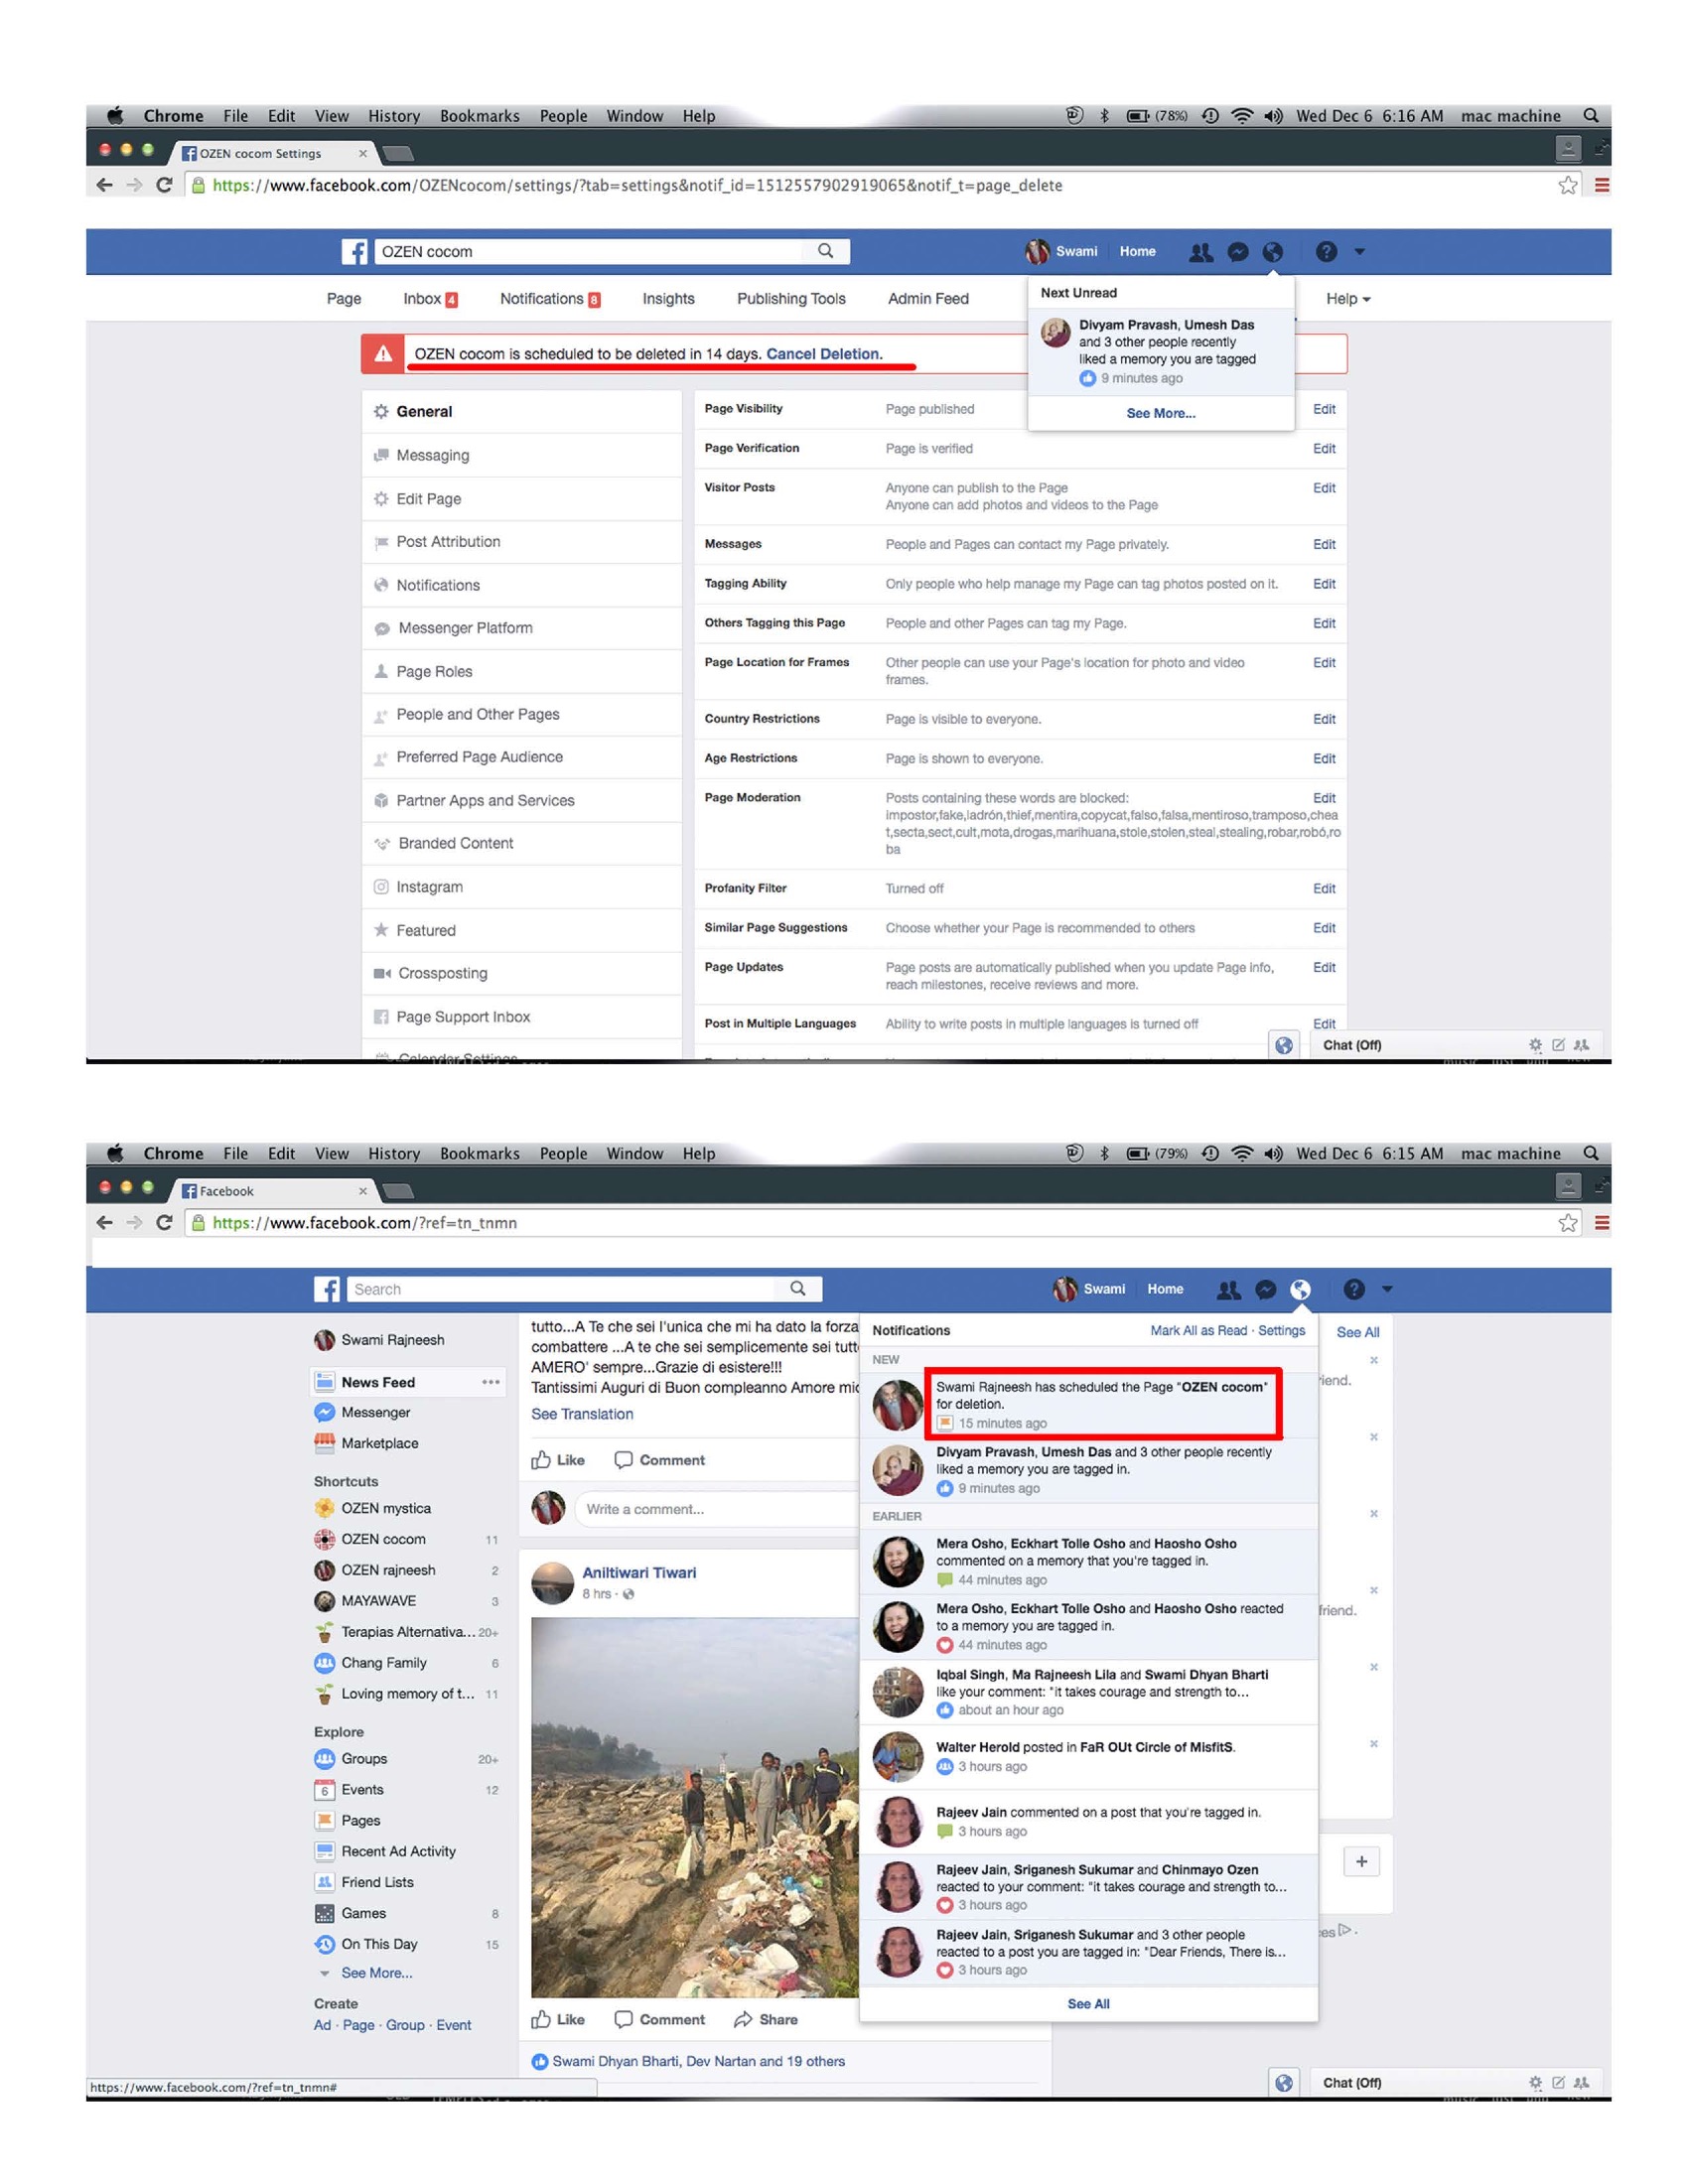Image resolution: width=1688 pixels, height=2184 pixels.
Task: Click Messenger icon in bottom Facebook window header
Action: [x=1266, y=1290]
